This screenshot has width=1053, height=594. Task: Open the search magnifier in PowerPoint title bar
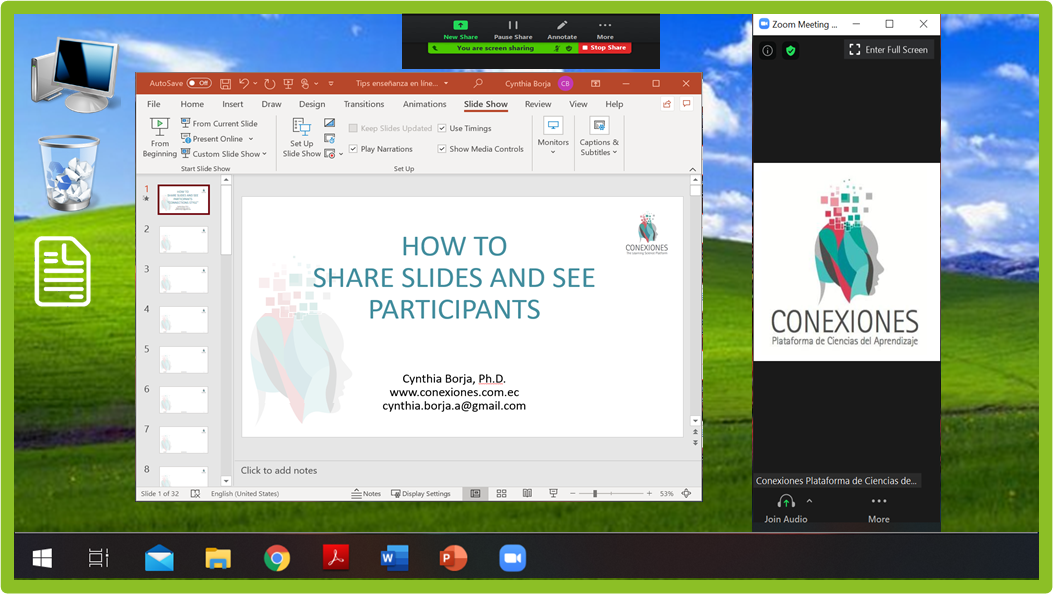[x=478, y=83]
